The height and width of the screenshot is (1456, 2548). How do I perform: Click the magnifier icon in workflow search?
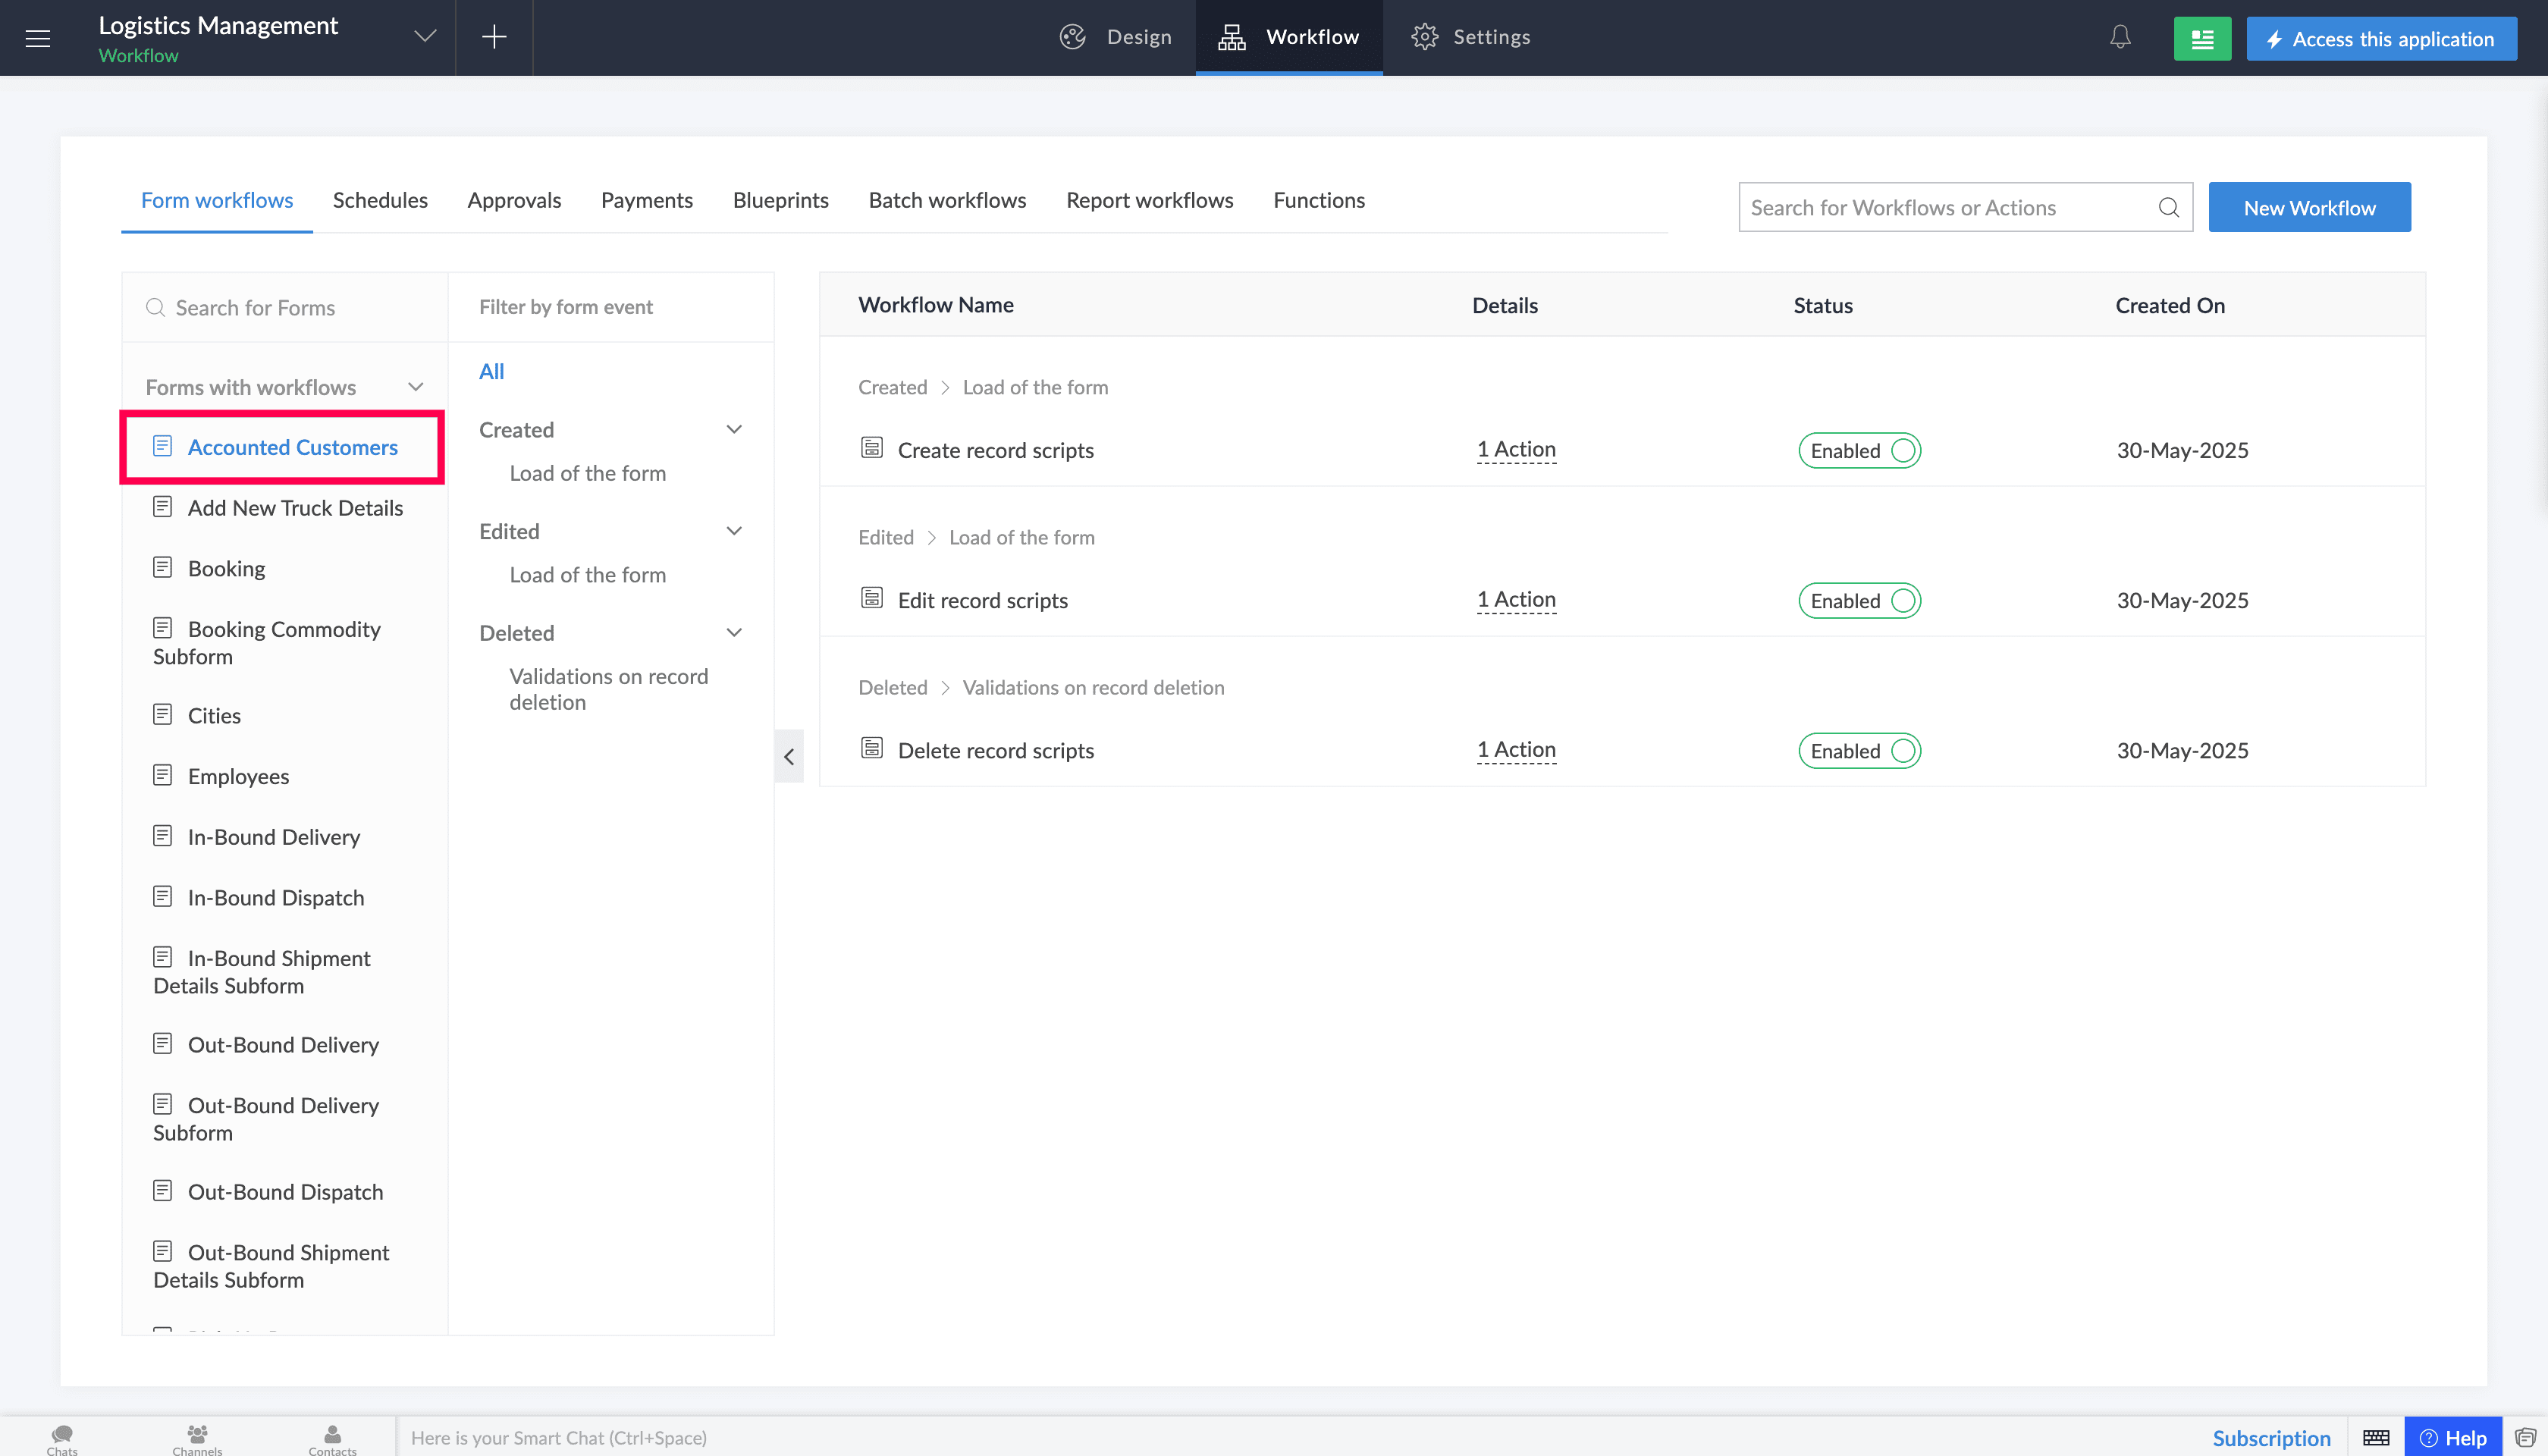[2168, 207]
